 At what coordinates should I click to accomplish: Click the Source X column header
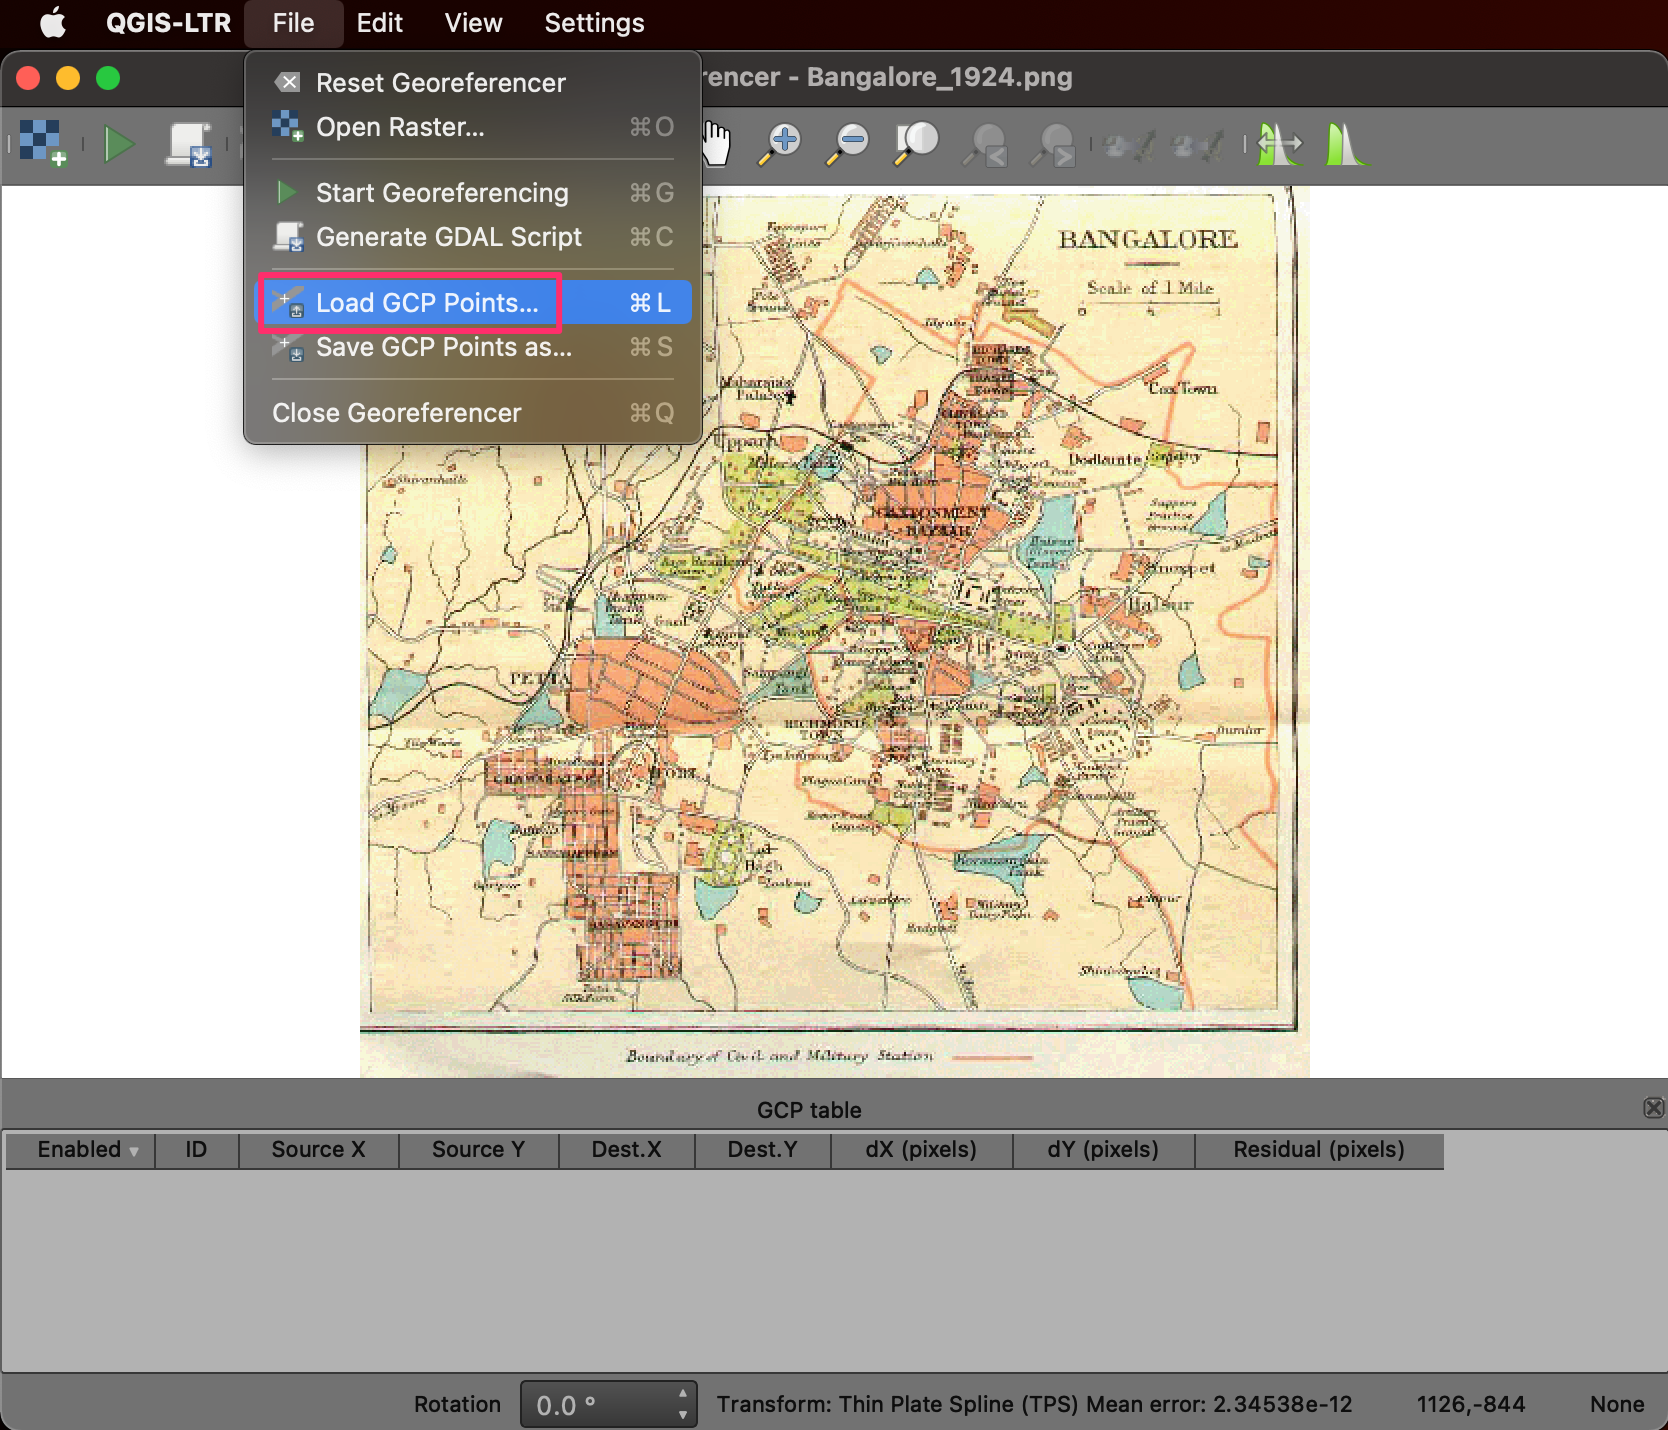click(x=319, y=1150)
